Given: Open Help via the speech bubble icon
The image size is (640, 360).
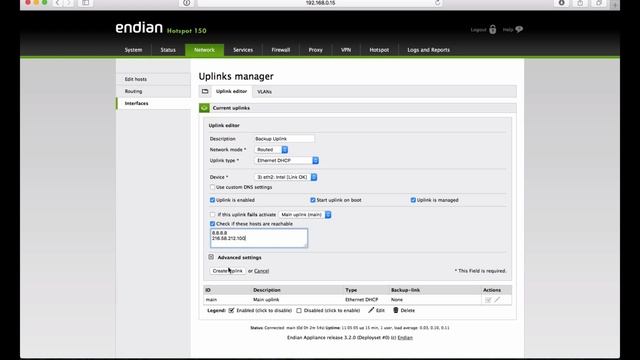Looking at the screenshot, I should [519, 29].
